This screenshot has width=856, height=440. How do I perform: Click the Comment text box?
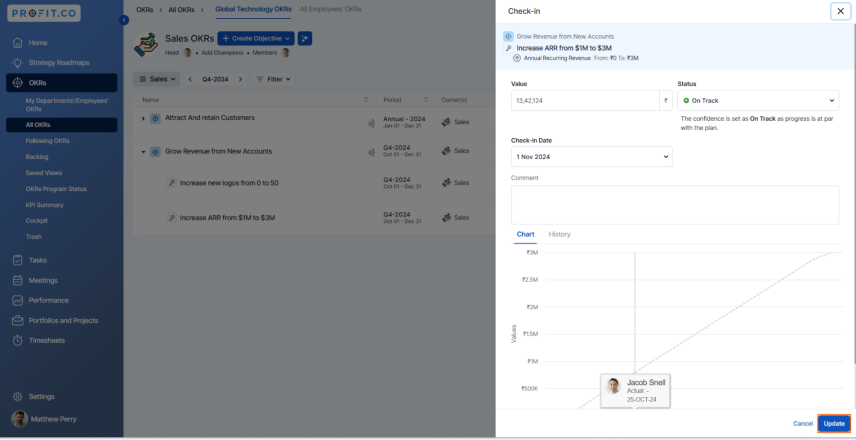tap(675, 205)
